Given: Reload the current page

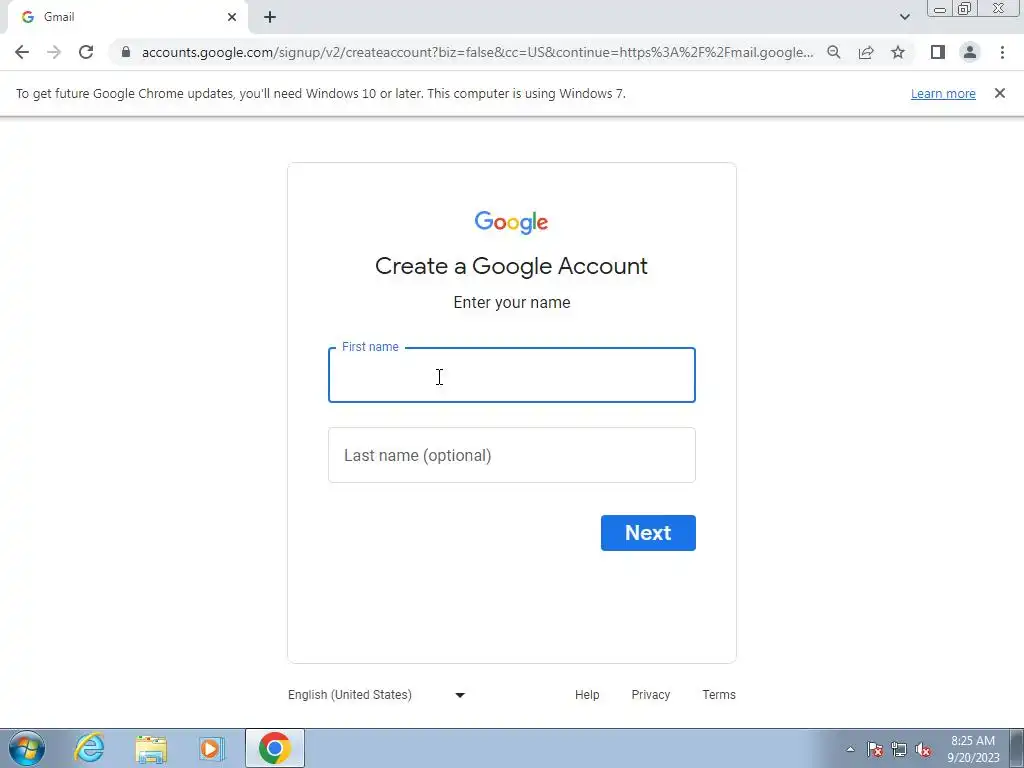Looking at the screenshot, I should (x=86, y=52).
